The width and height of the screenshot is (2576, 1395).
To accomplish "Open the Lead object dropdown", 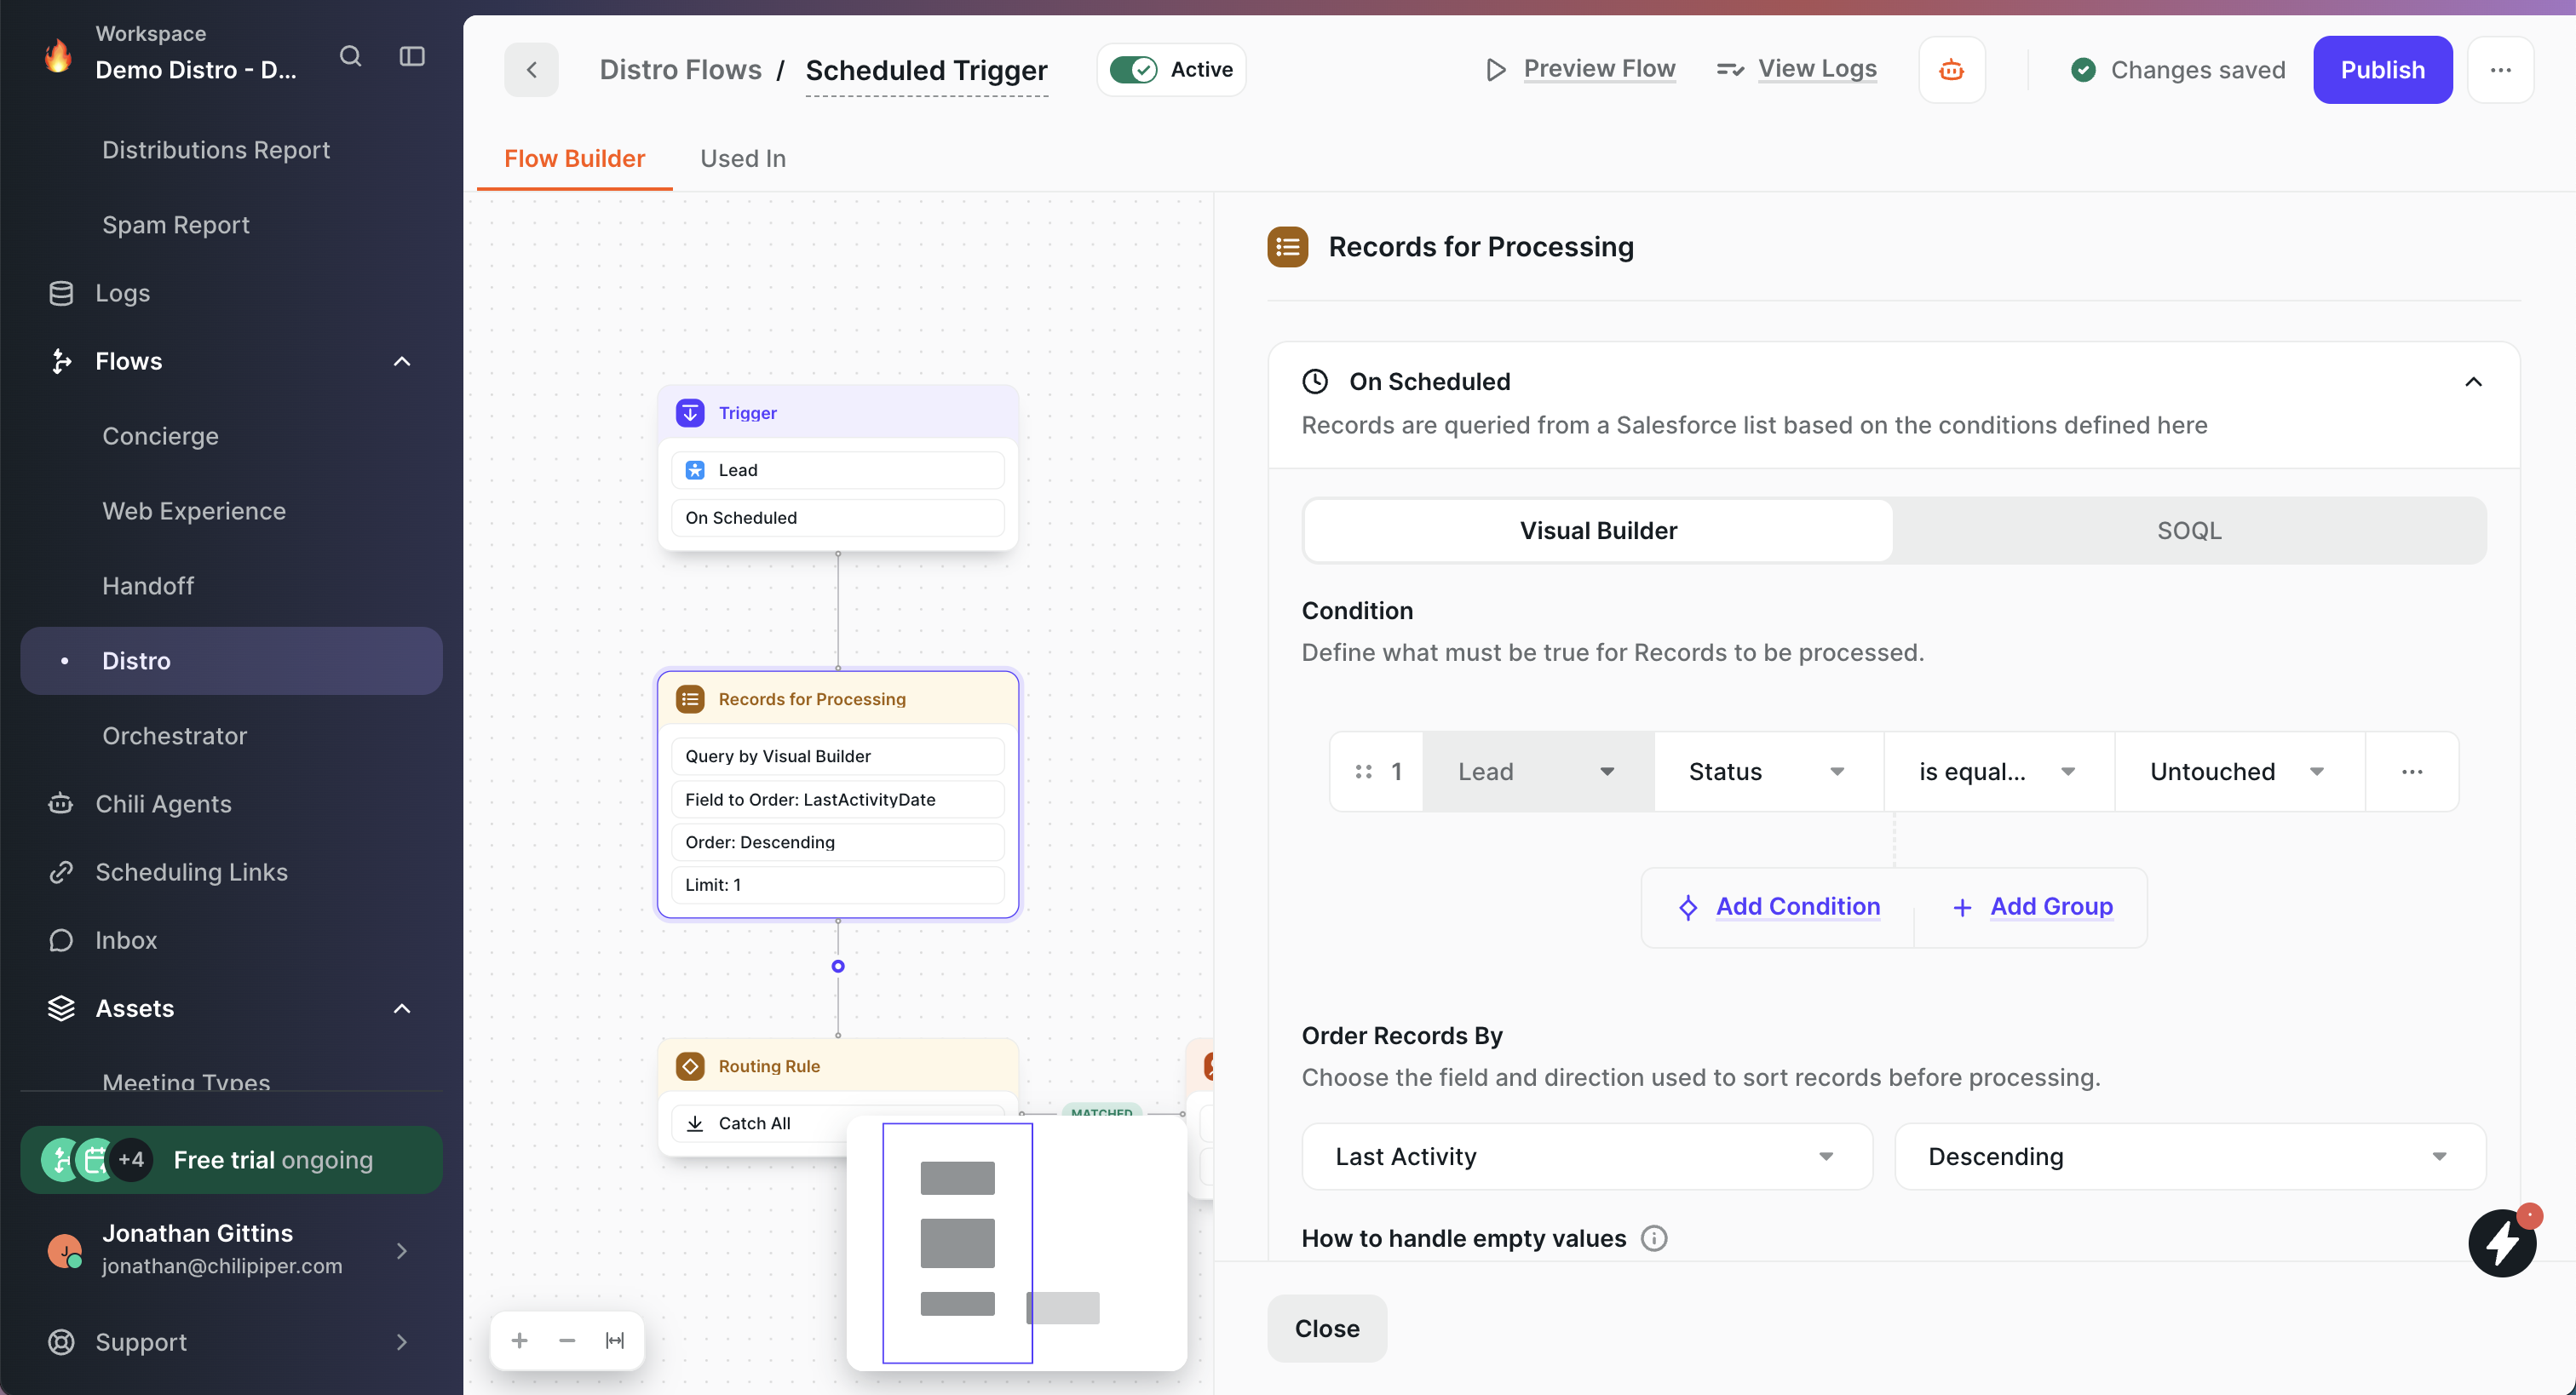I will (x=1537, y=771).
